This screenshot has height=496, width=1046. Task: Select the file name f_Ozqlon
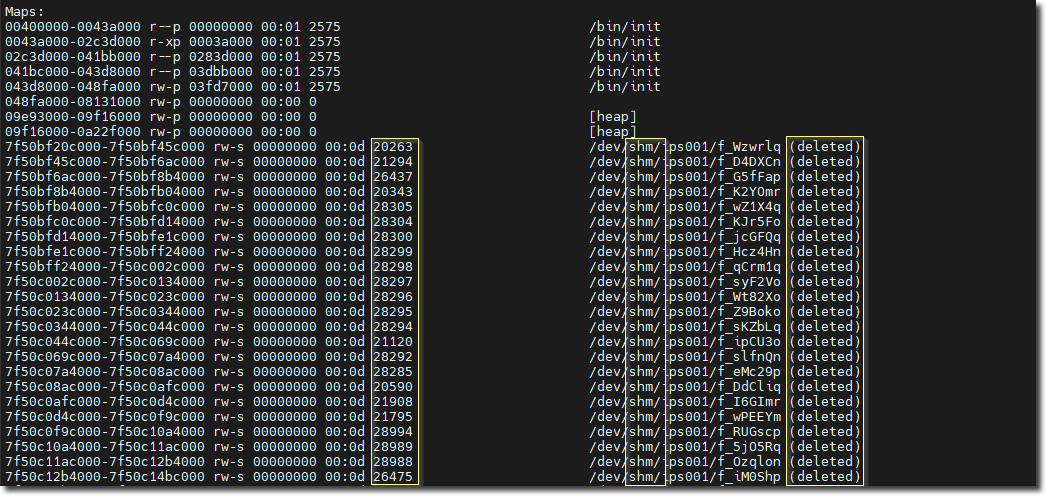749,462
